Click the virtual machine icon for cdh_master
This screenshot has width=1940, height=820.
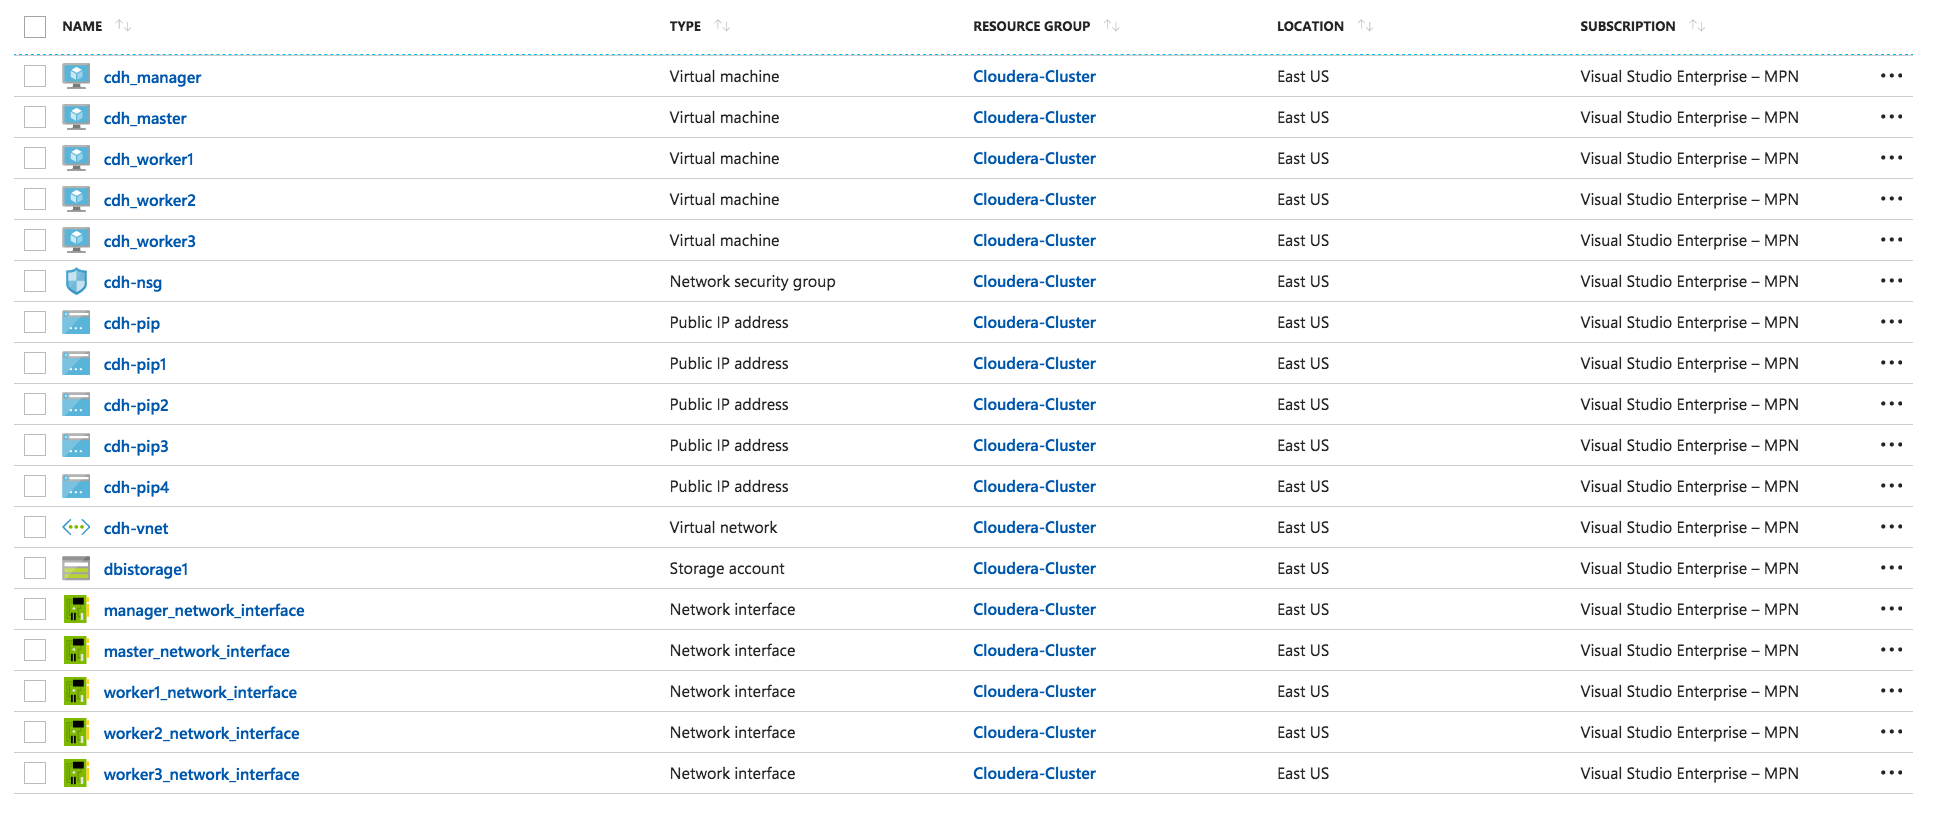[x=76, y=117]
